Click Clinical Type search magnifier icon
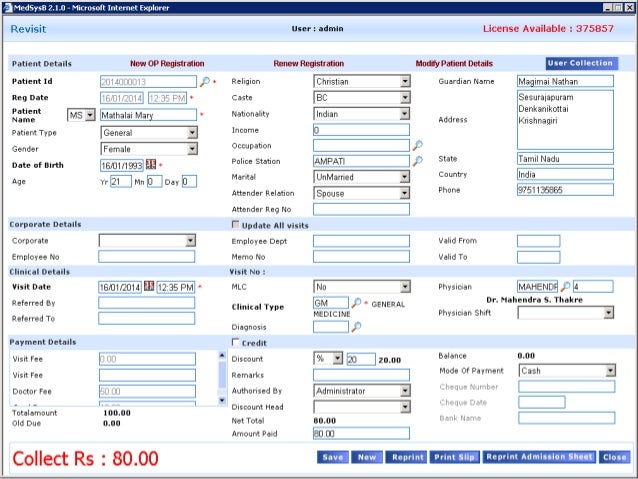638x479 pixels. 356,302
